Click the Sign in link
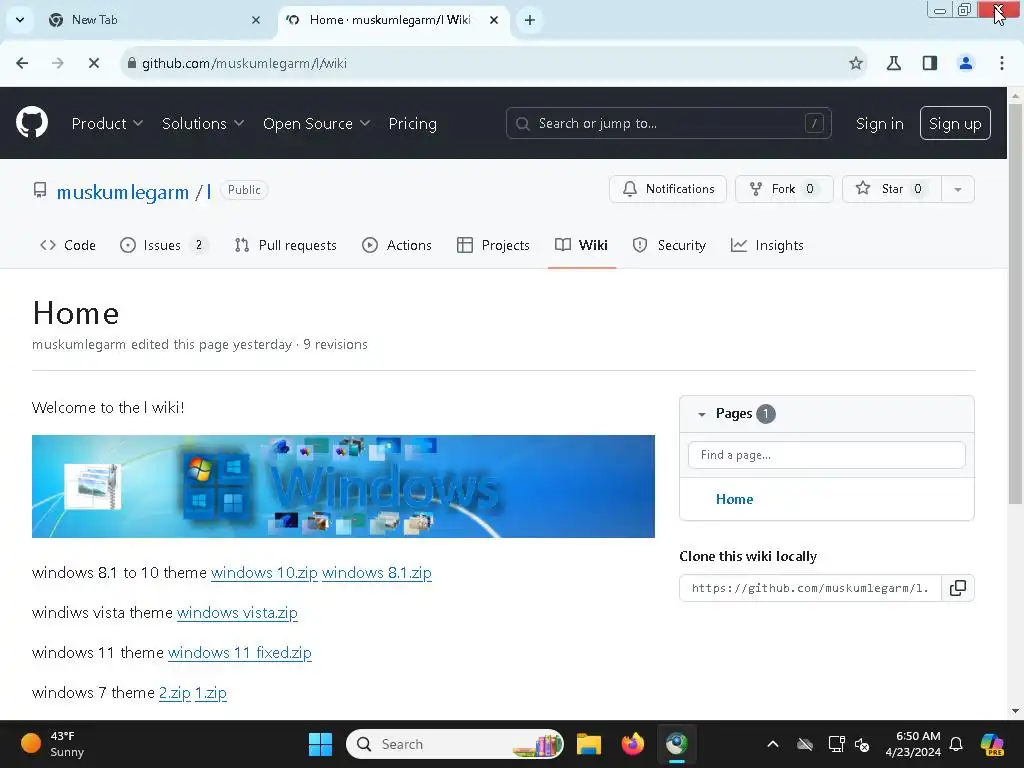 (879, 123)
